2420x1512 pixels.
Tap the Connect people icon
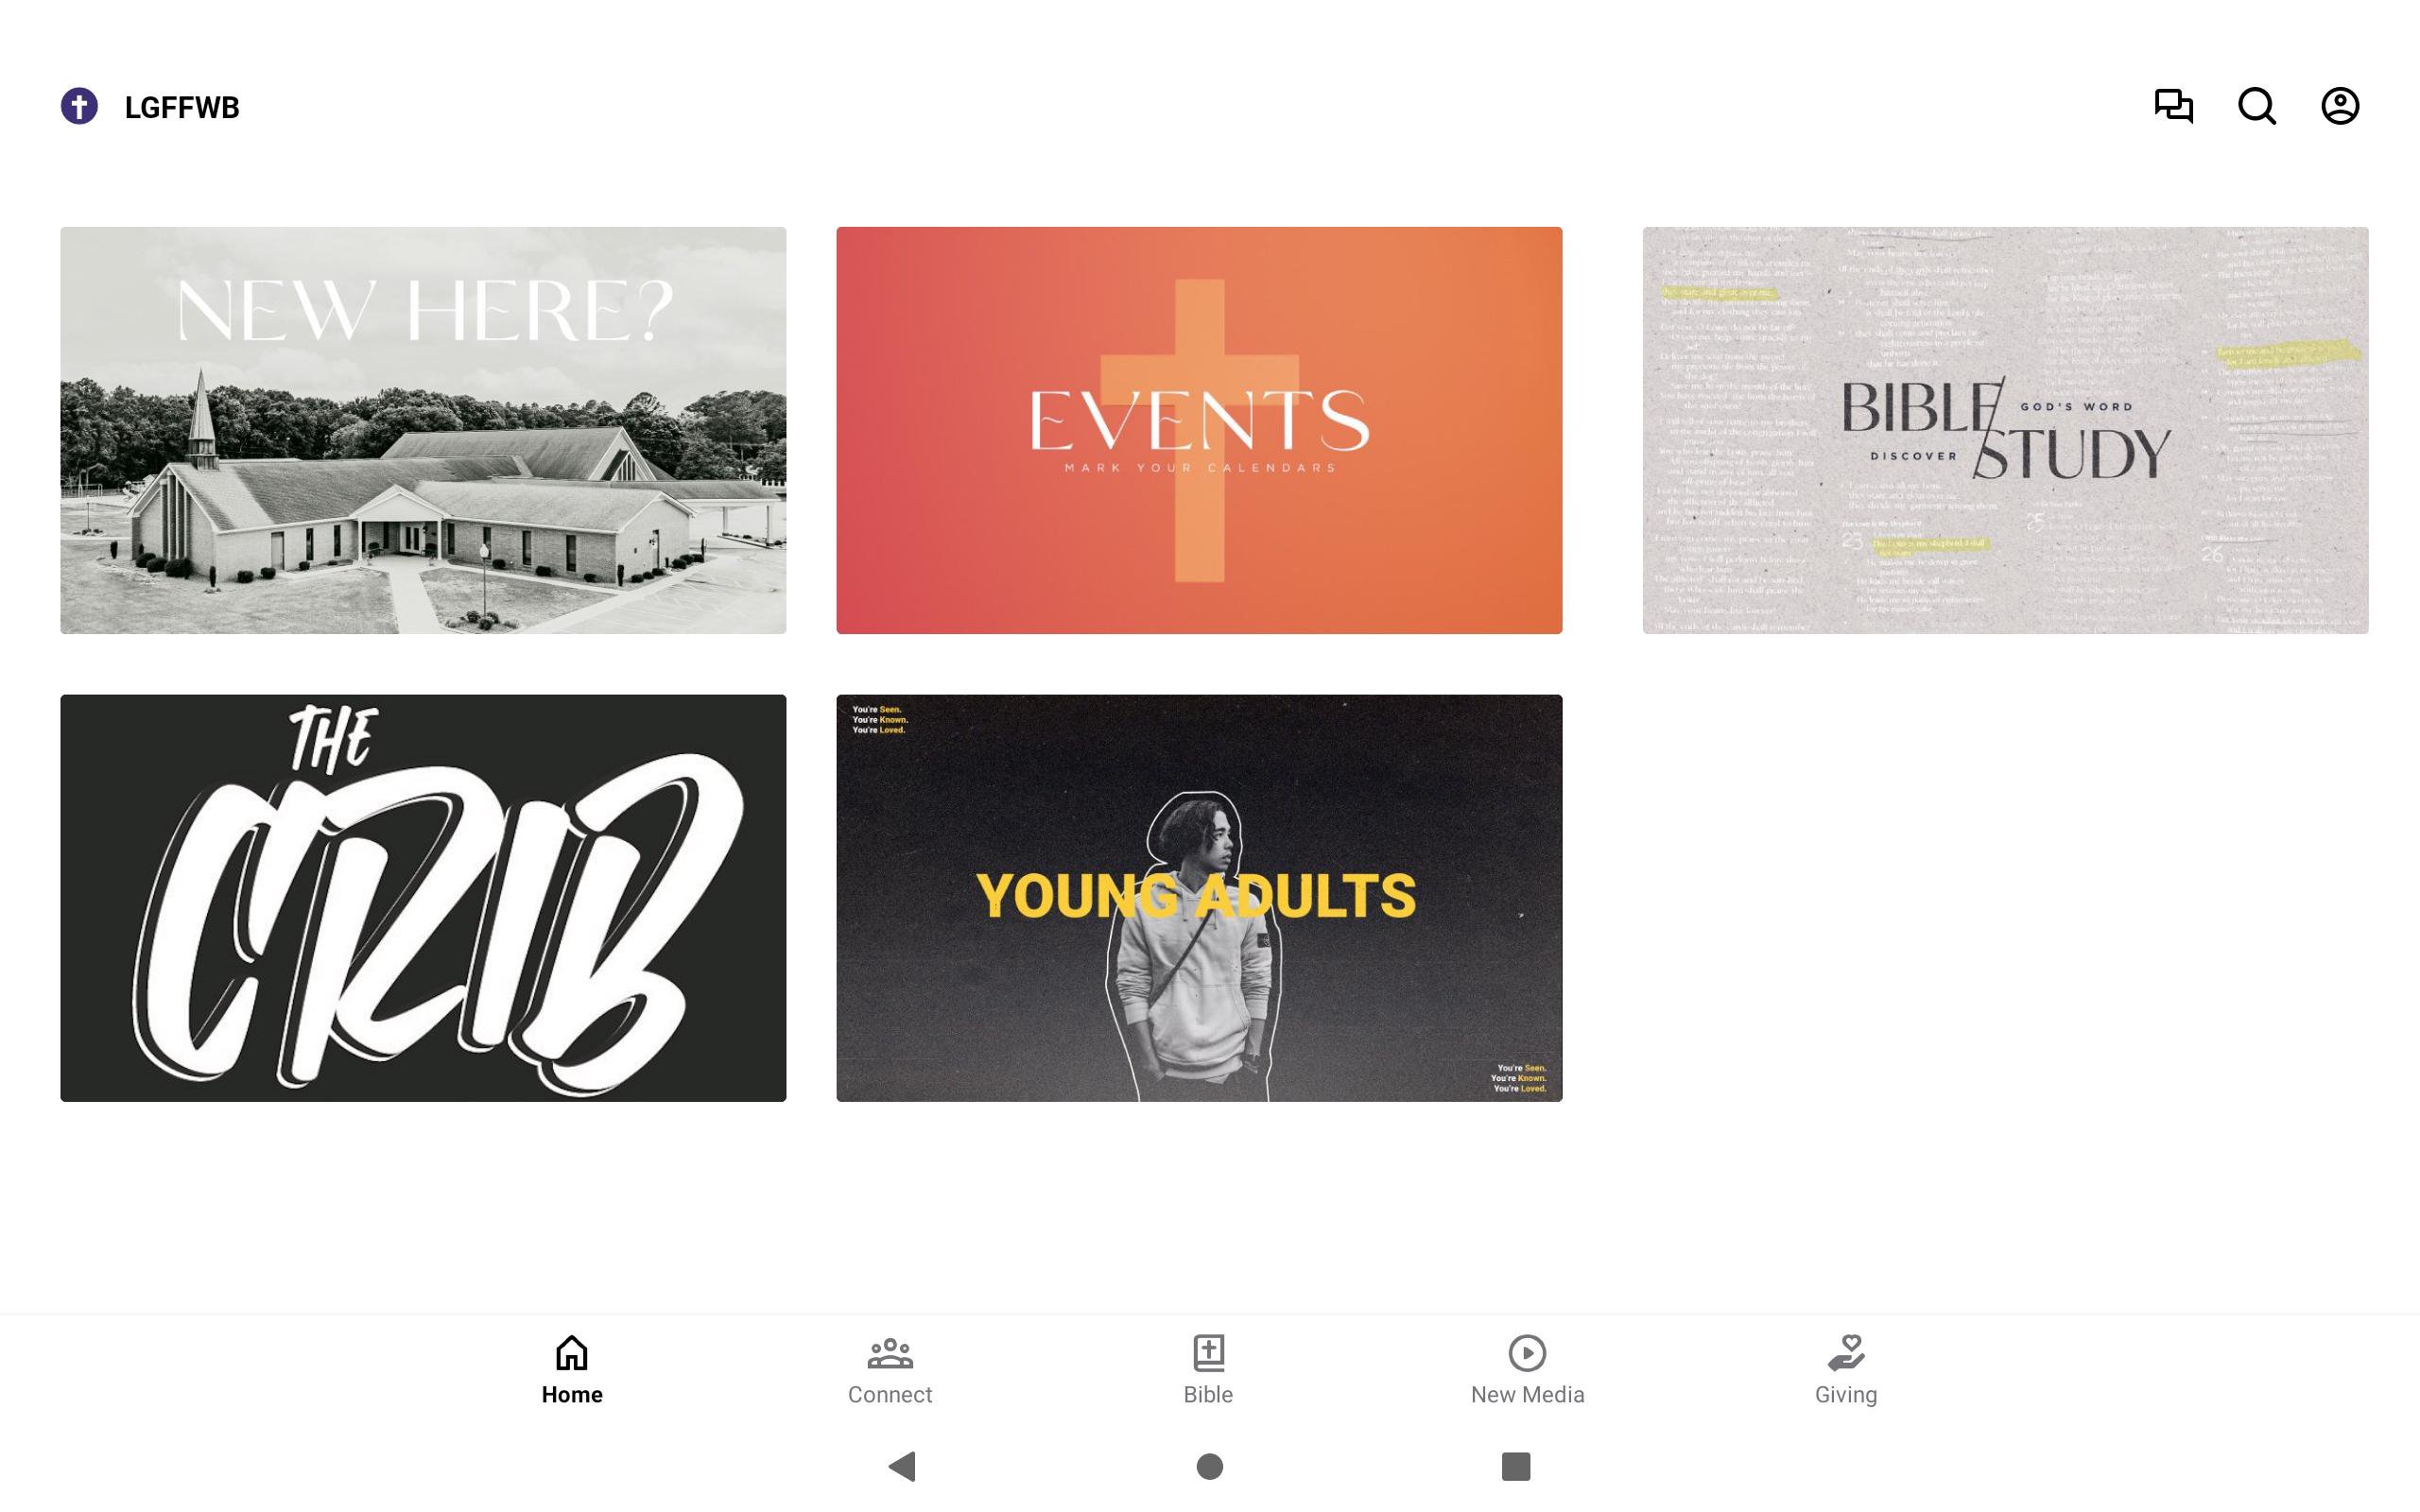tap(890, 1352)
